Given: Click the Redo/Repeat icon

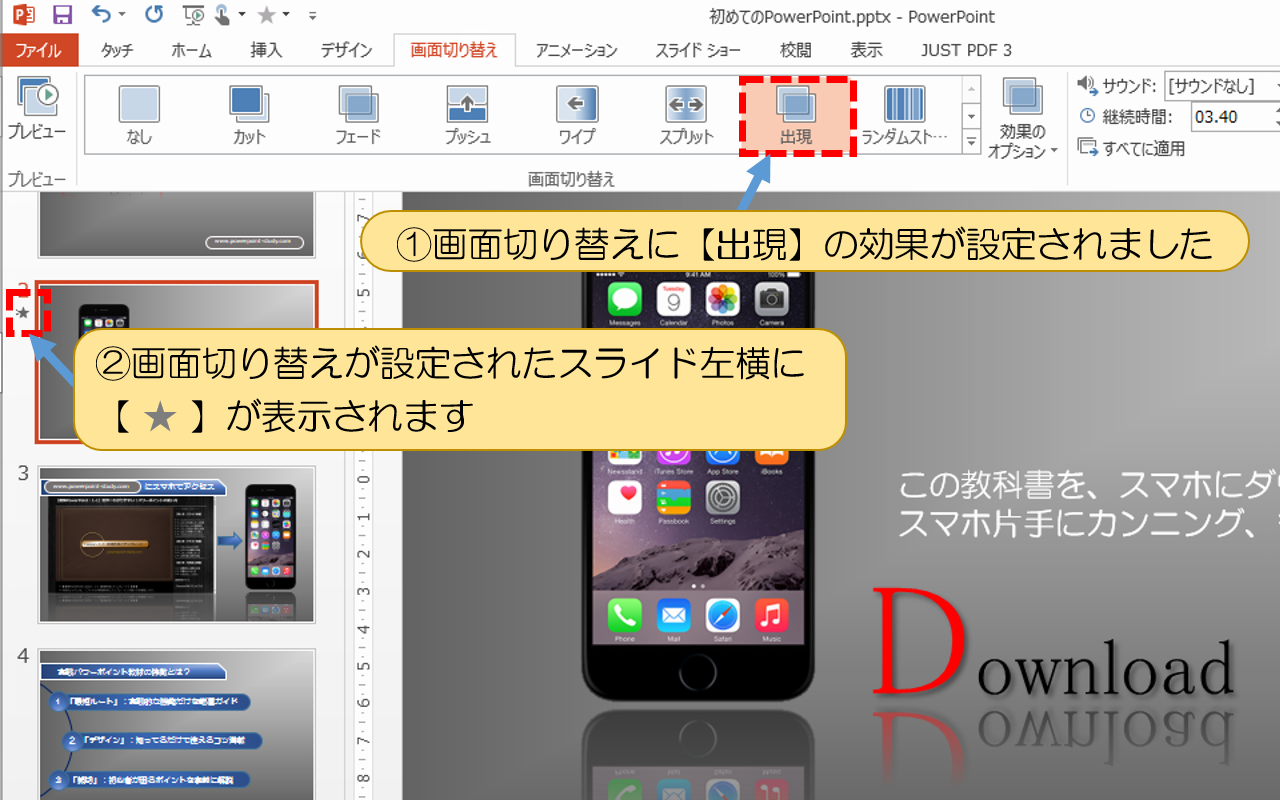Looking at the screenshot, I should tap(153, 15).
